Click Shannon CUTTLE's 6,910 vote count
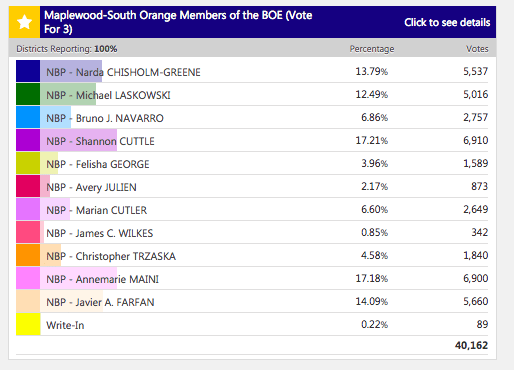The height and width of the screenshot is (370, 514). 476,140
